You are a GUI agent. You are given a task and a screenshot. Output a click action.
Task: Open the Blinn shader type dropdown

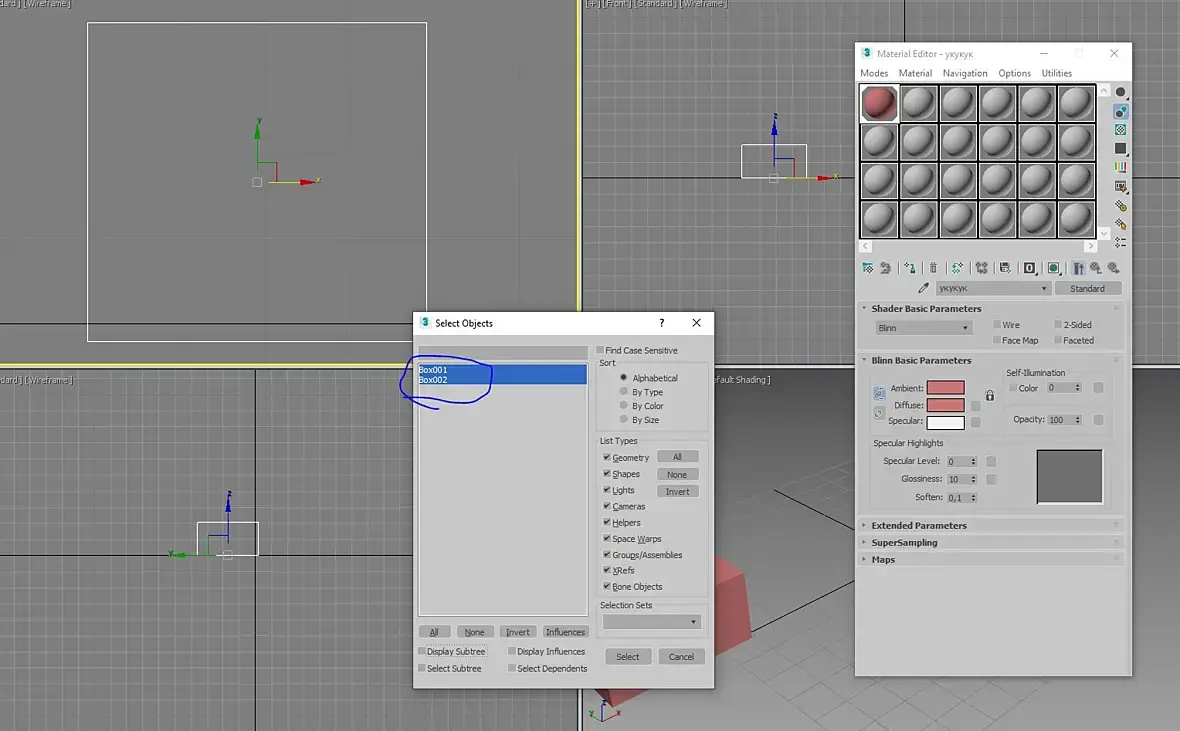point(924,328)
